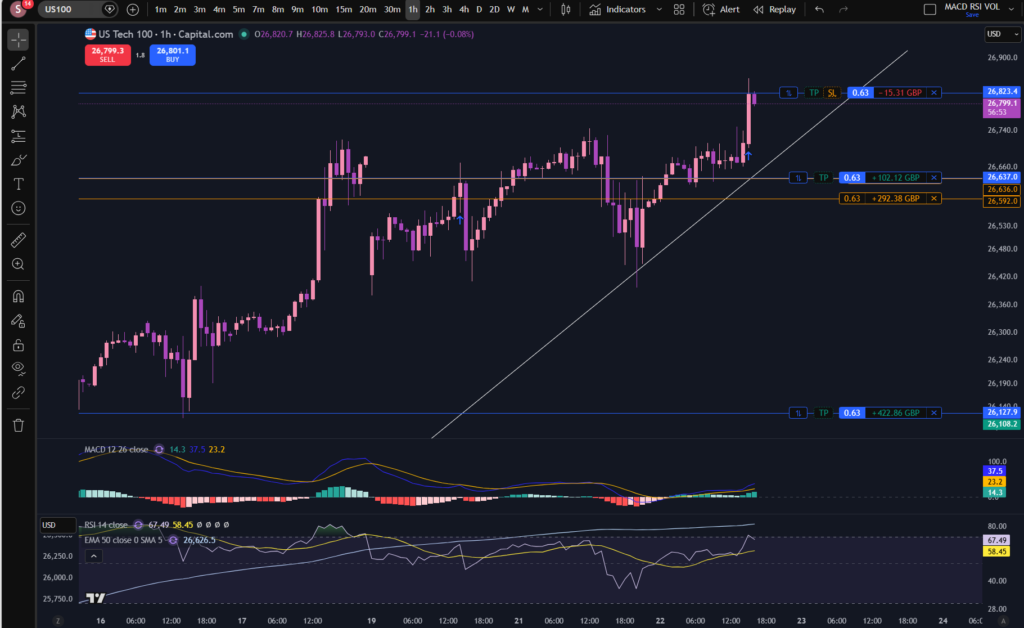Viewport: 1024px width, 628px height.
Task: Select the trend line drawing tool
Action: pos(18,63)
